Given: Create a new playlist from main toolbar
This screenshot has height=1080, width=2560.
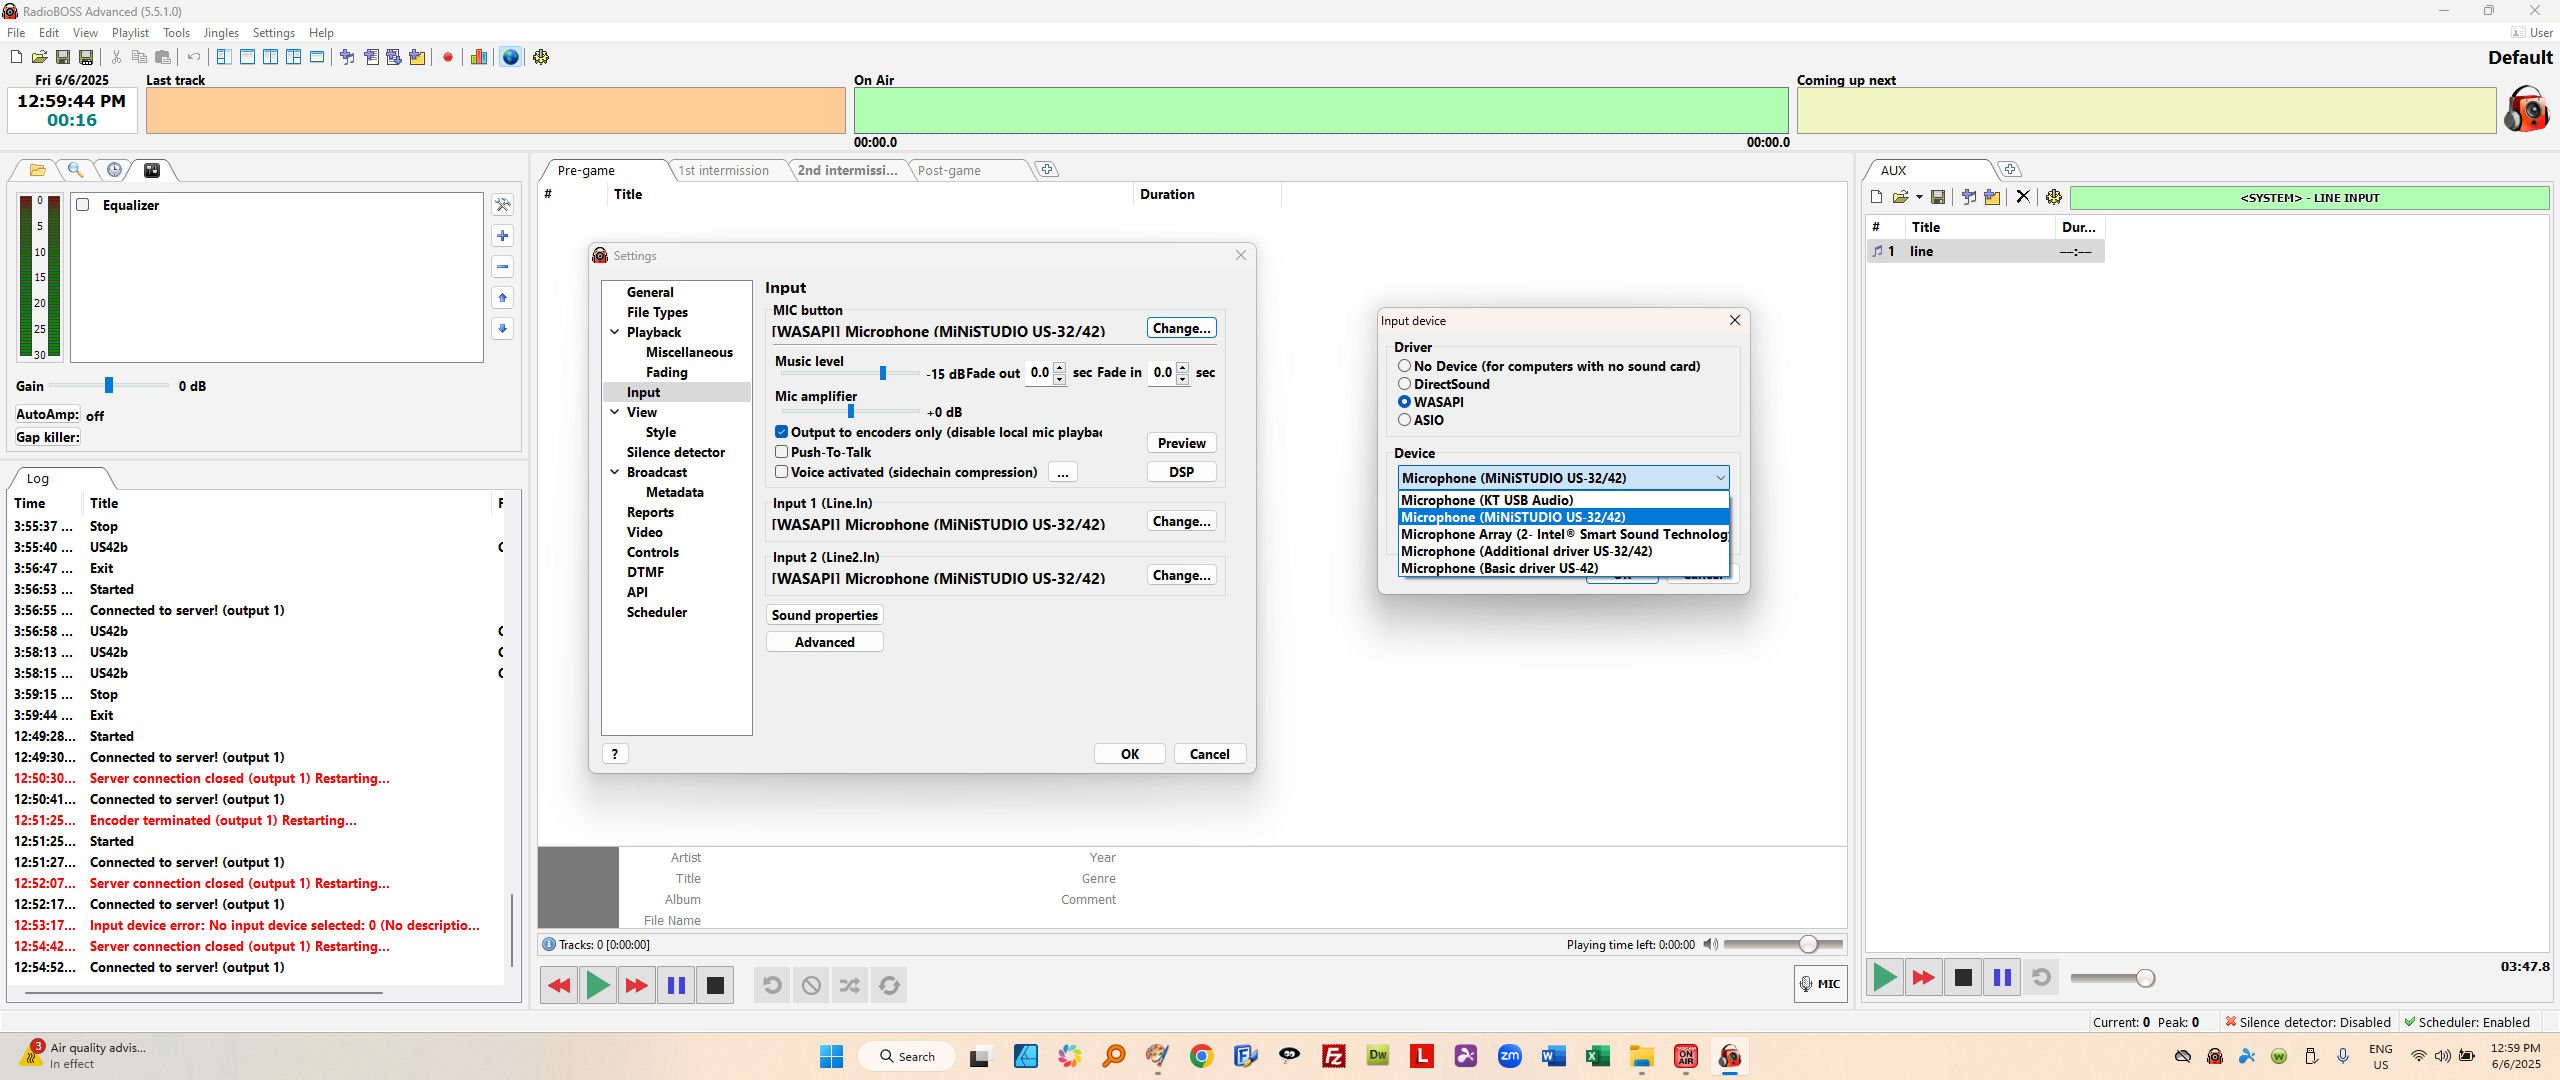Looking at the screenshot, I should 16,57.
